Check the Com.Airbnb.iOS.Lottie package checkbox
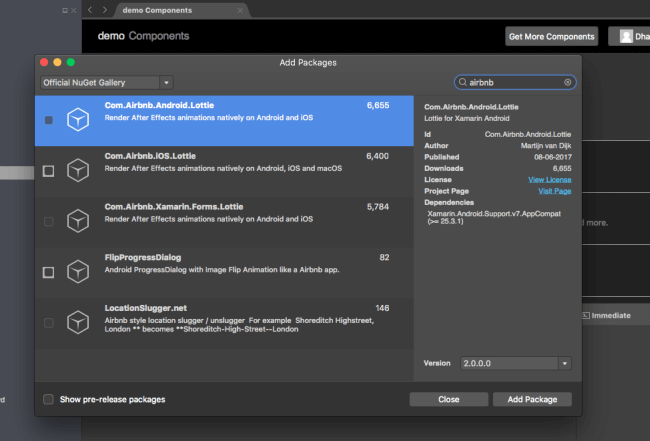 click(x=48, y=171)
